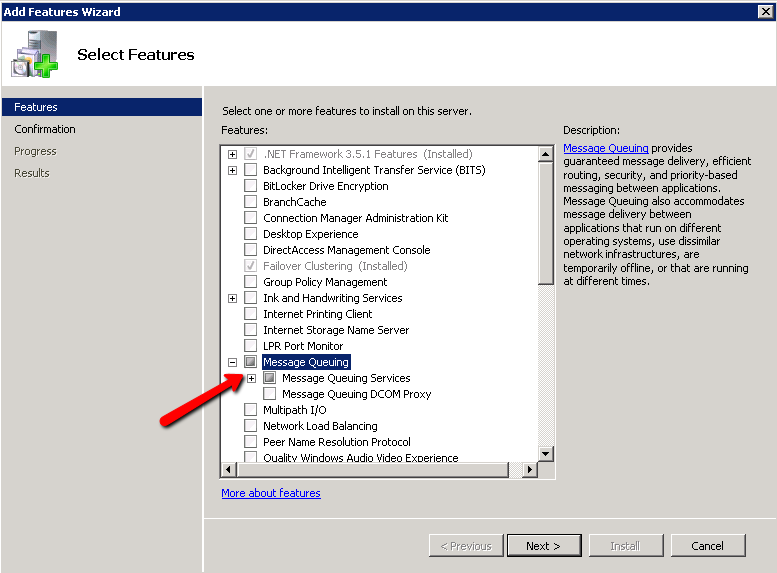Enable the Network Load Balancing feature checkbox

coord(251,426)
